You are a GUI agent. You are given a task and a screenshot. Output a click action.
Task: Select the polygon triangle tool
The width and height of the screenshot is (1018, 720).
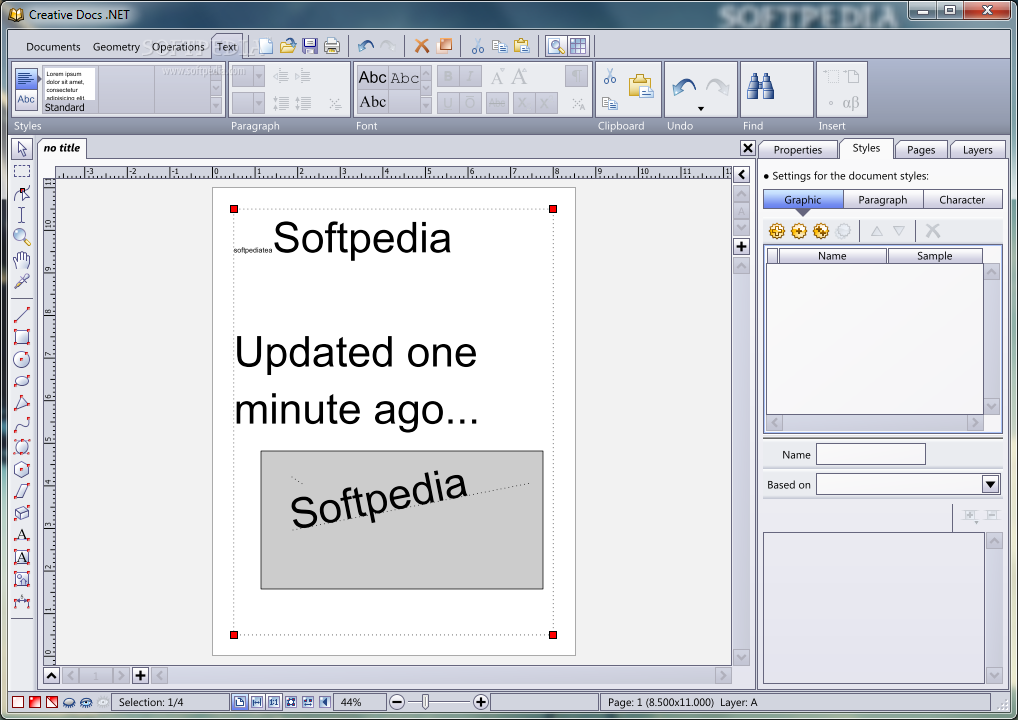coord(22,403)
